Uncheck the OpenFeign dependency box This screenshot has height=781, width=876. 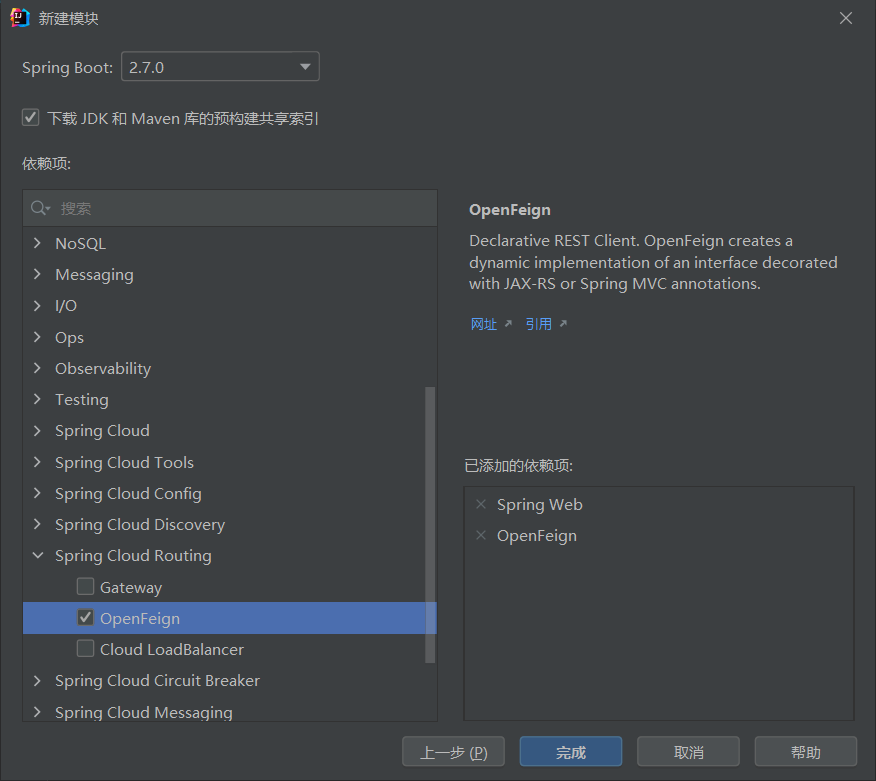point(85,618)
